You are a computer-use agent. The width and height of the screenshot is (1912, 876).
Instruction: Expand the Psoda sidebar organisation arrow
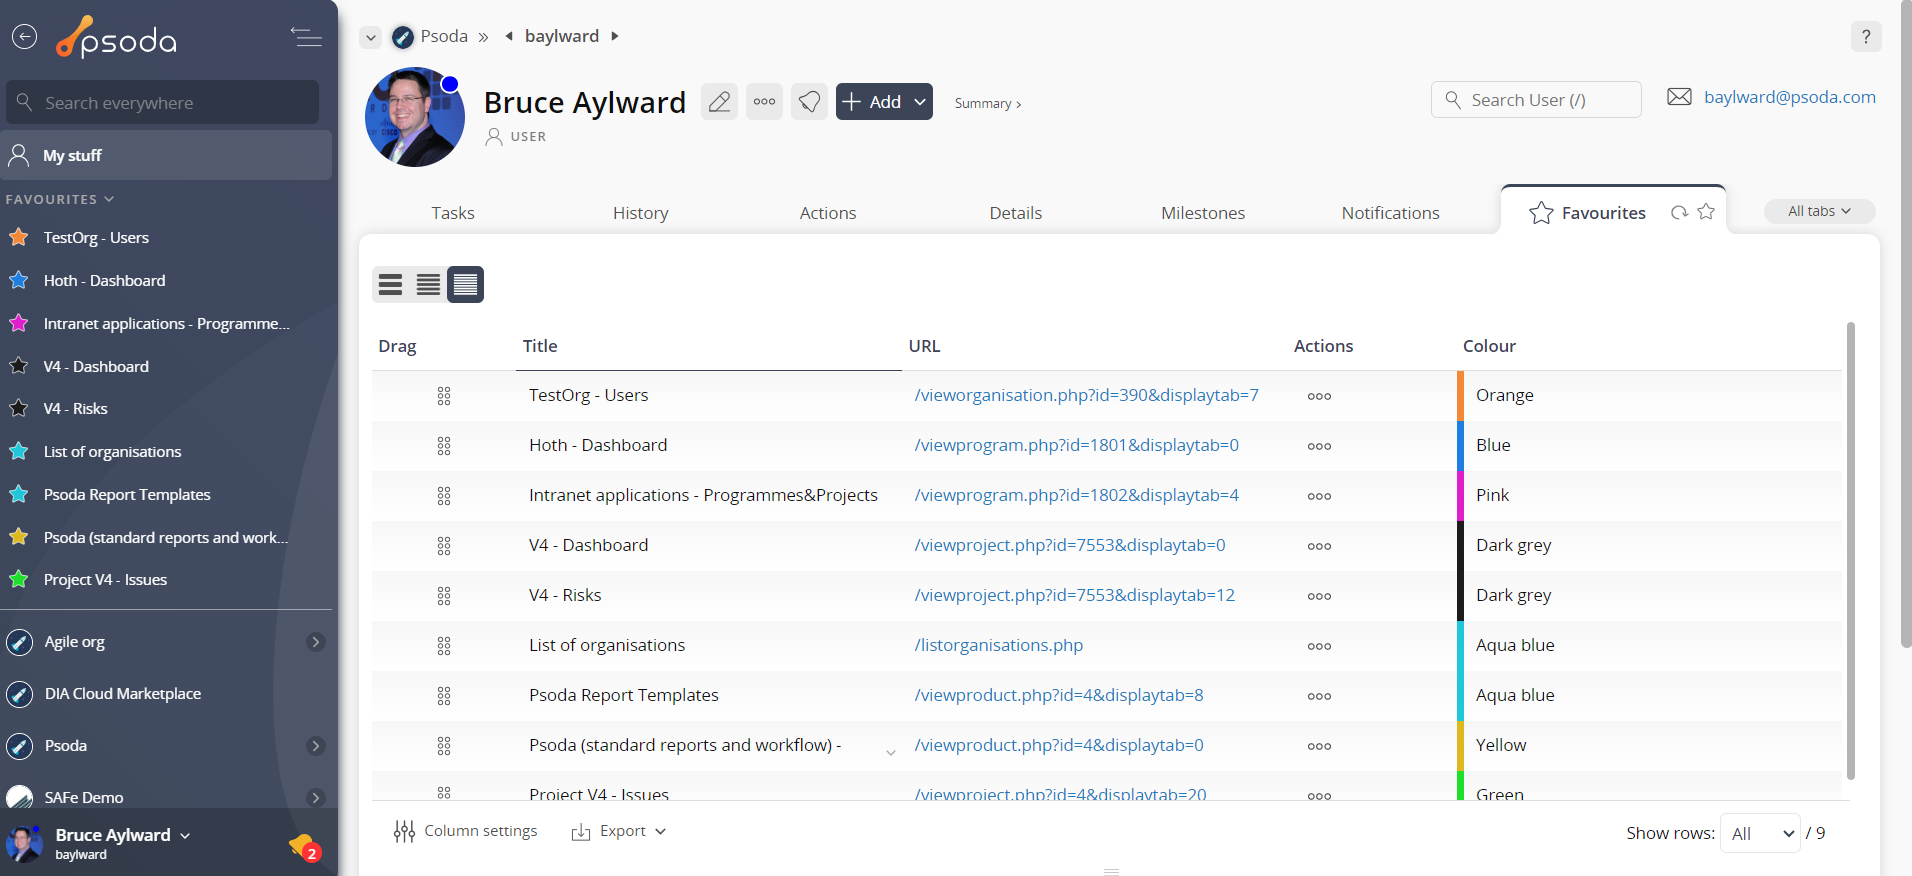(315, 746)
